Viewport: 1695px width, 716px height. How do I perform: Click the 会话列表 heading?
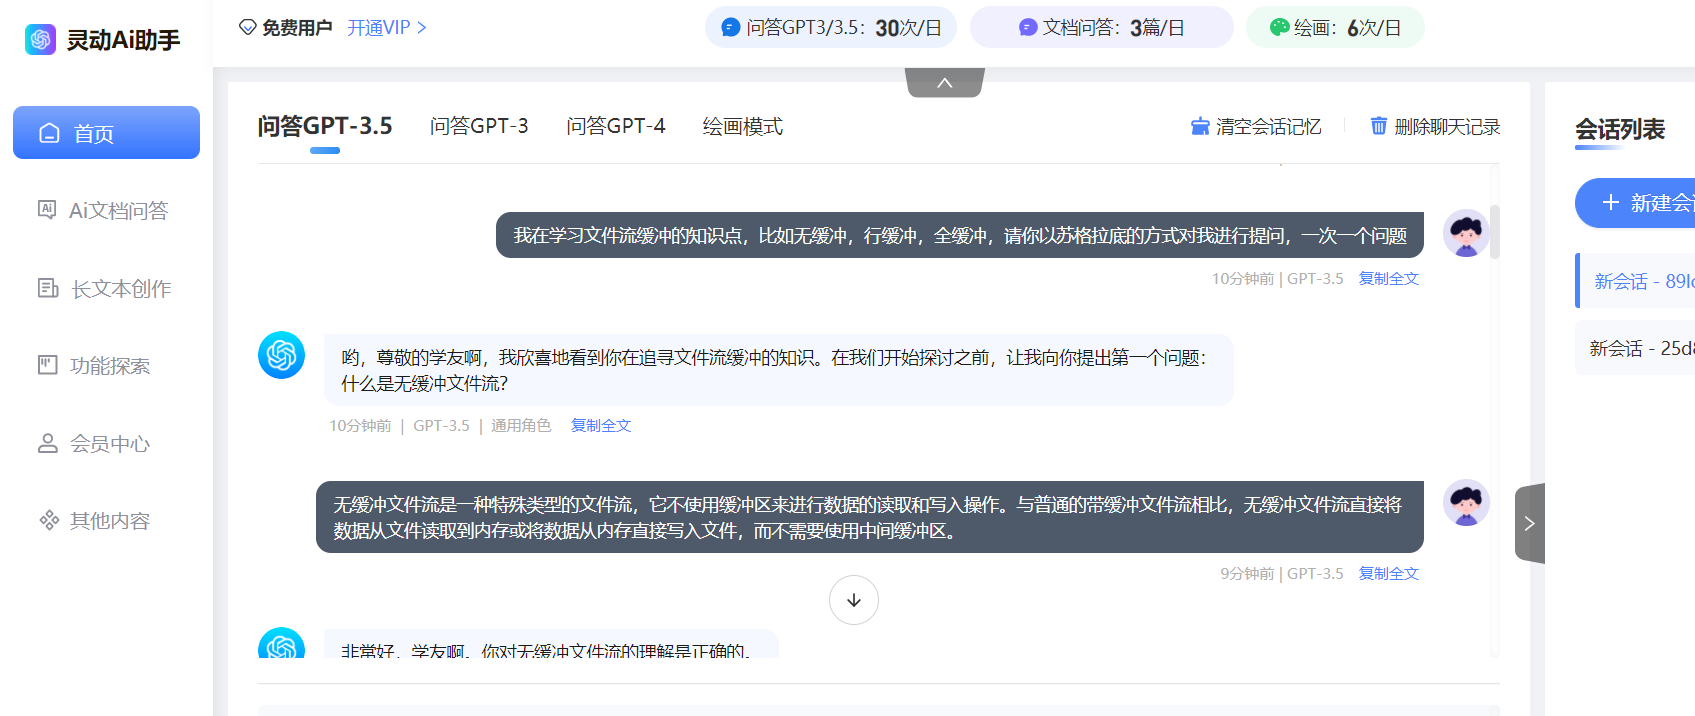(x=1620, y=129)
